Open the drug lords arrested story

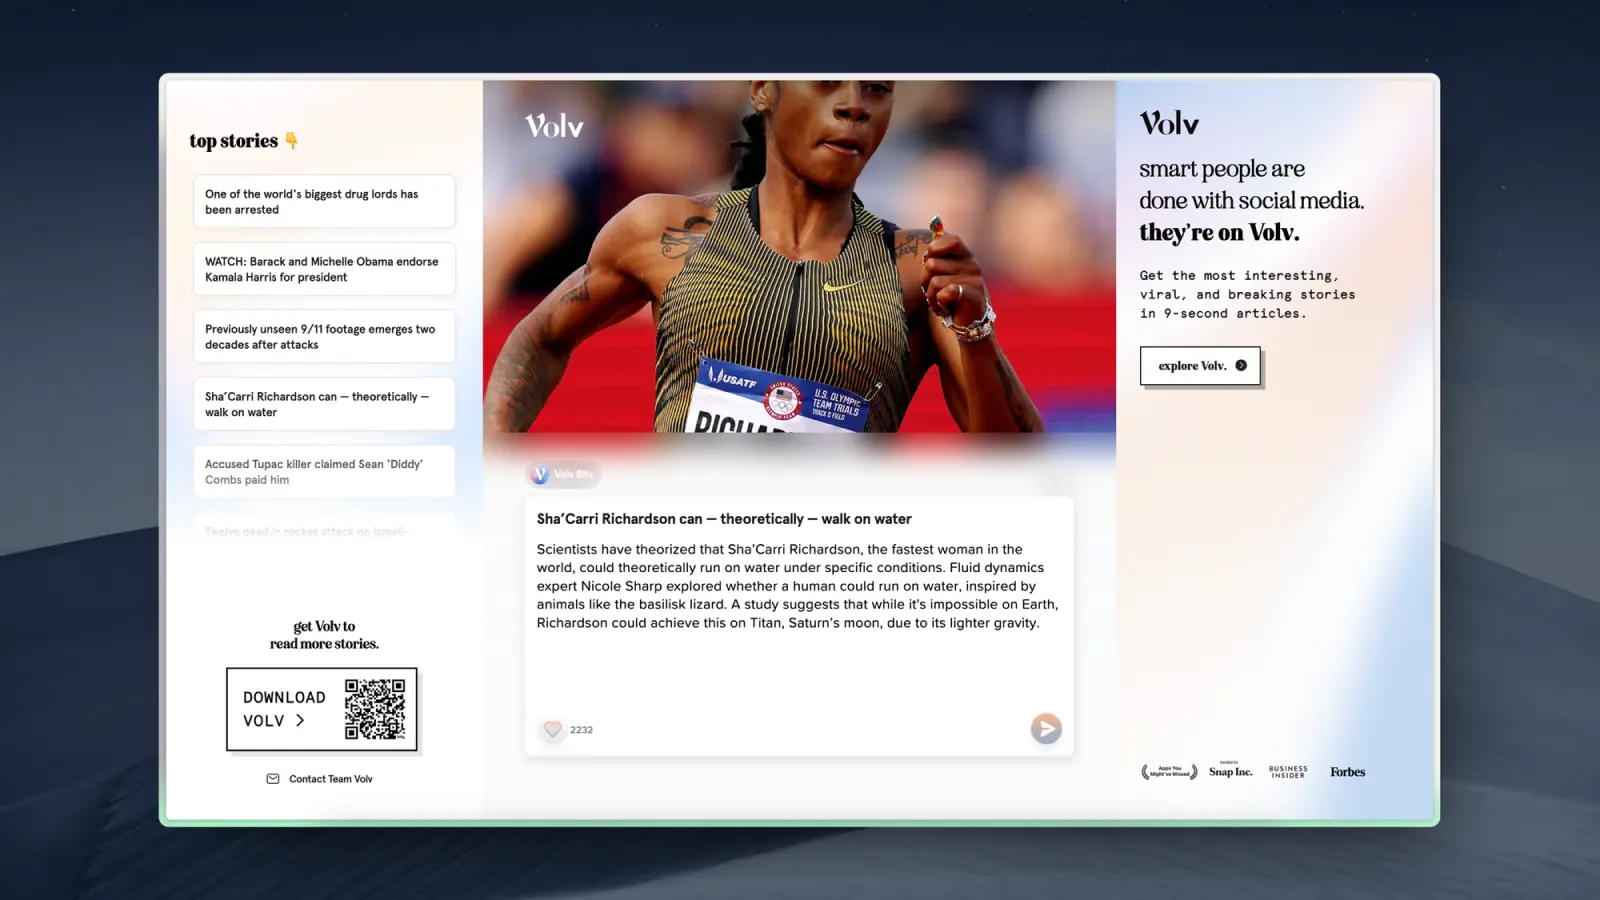(324, 201)
